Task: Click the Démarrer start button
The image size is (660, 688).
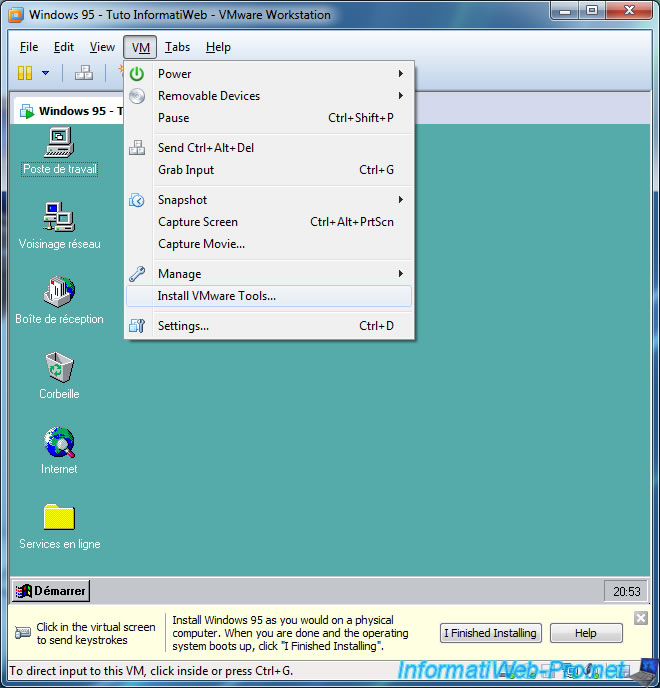Action: pos(51,591)
